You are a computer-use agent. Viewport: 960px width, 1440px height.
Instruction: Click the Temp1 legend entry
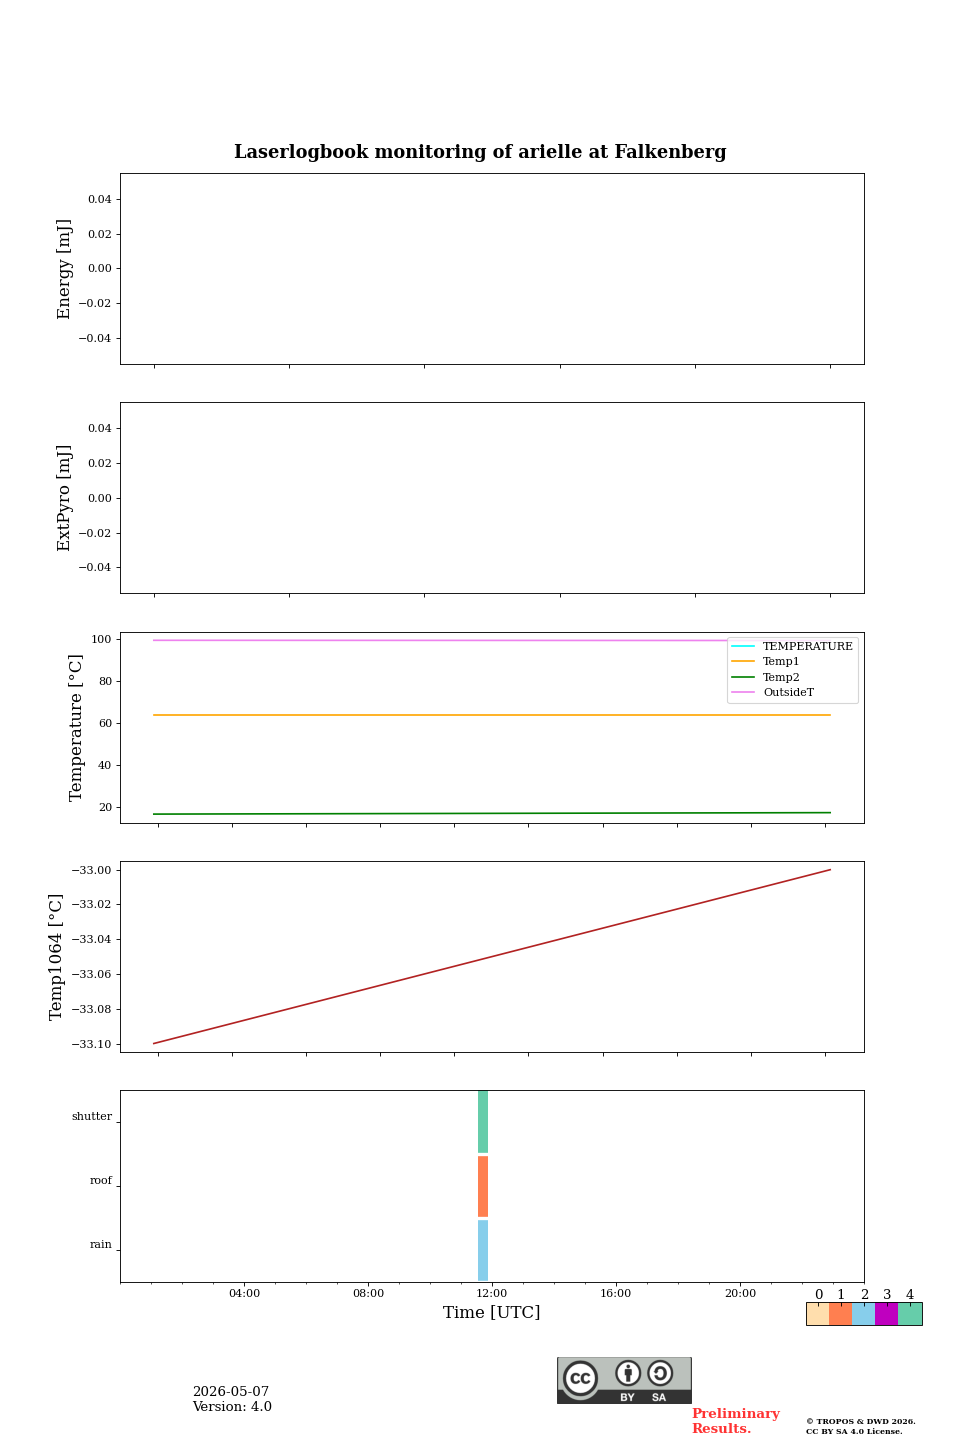[766, 662]
